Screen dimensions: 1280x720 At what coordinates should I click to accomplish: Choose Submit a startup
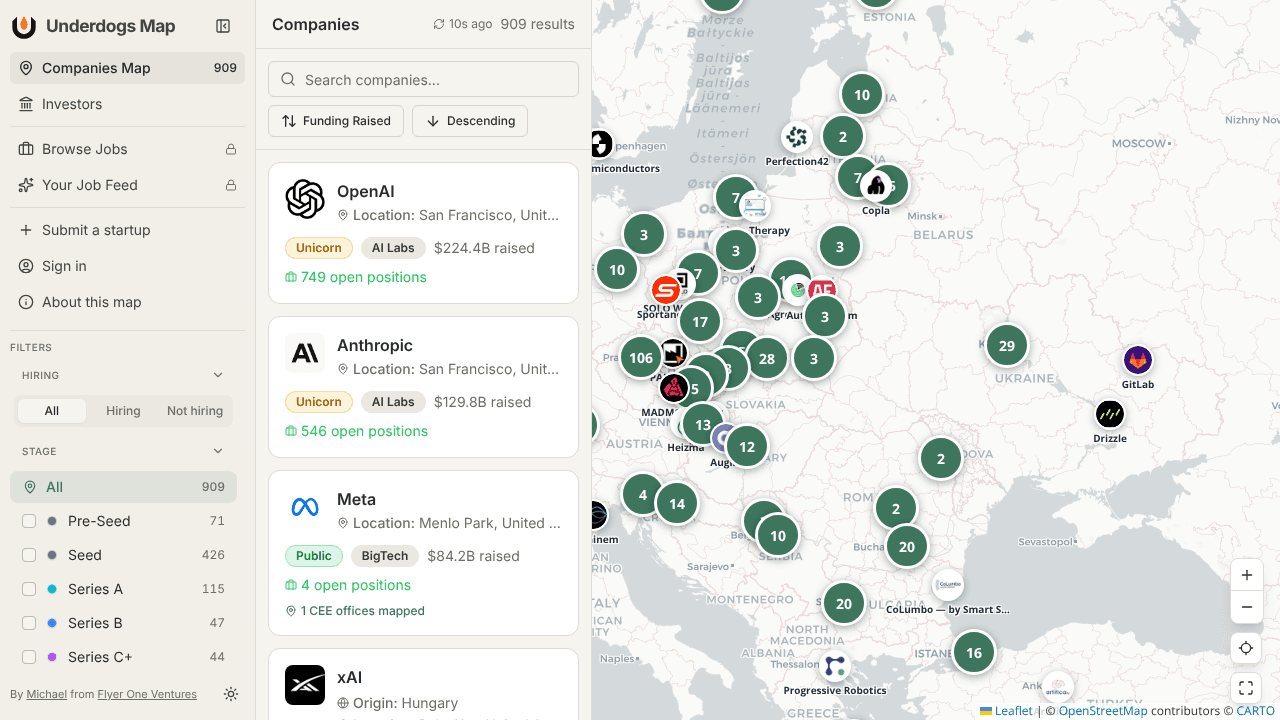pyautogui.click(x=127, y=230)
